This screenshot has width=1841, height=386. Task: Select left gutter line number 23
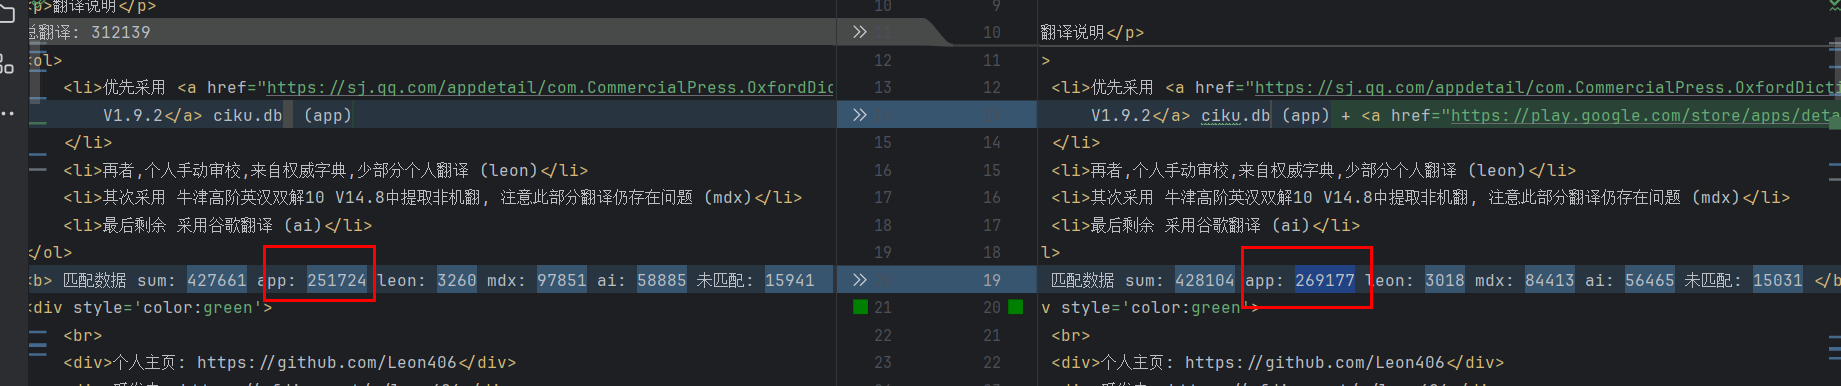(x=882, y=363)
